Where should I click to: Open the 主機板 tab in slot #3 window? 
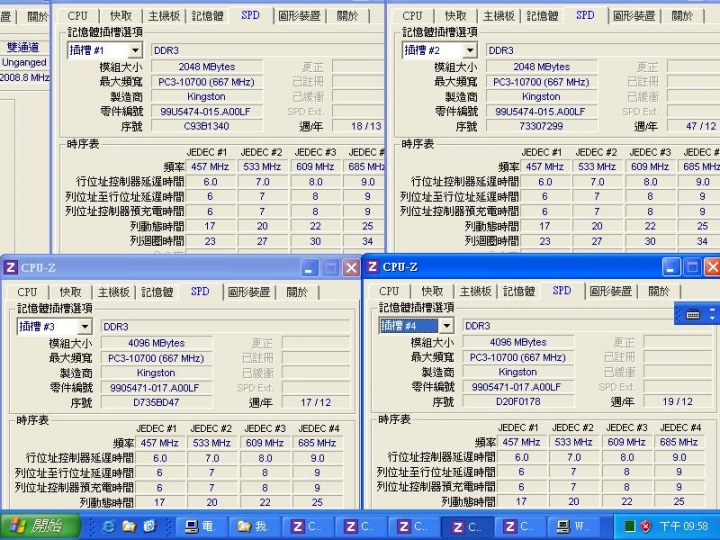[x=113, y=292]
